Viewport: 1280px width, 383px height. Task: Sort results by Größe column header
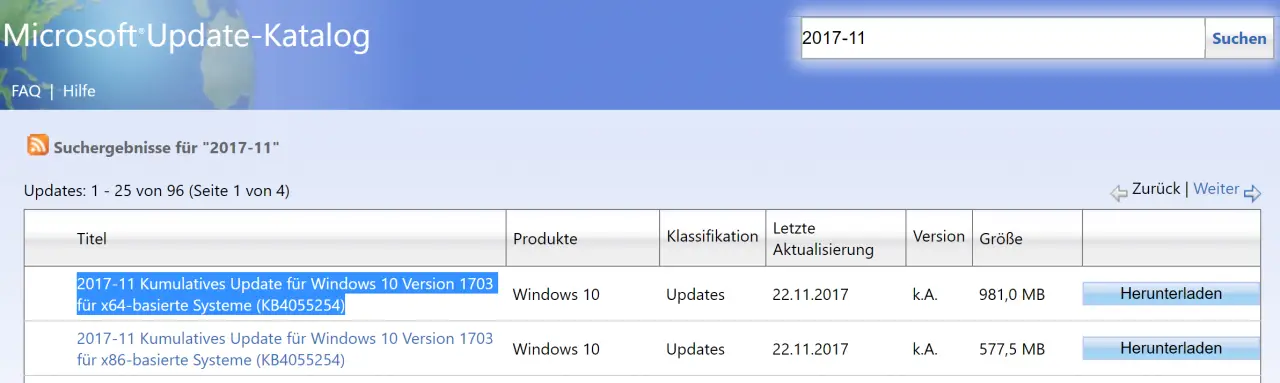pos(1001,240)
